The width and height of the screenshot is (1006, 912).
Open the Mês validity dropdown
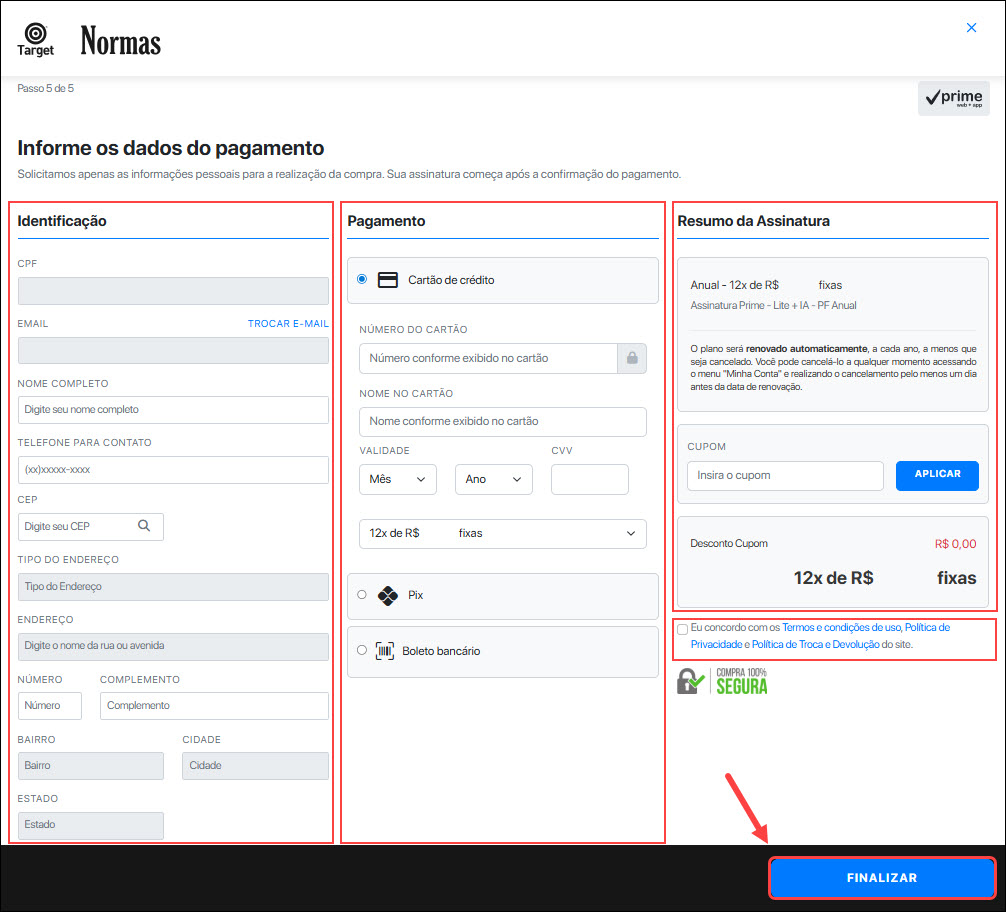click(x=398, y=480)
